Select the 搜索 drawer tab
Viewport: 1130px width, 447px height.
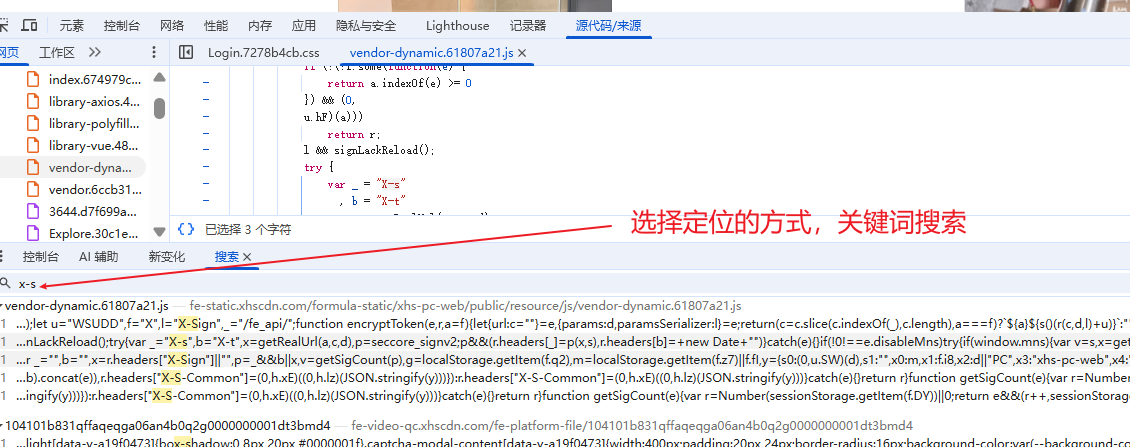point(226,257)
